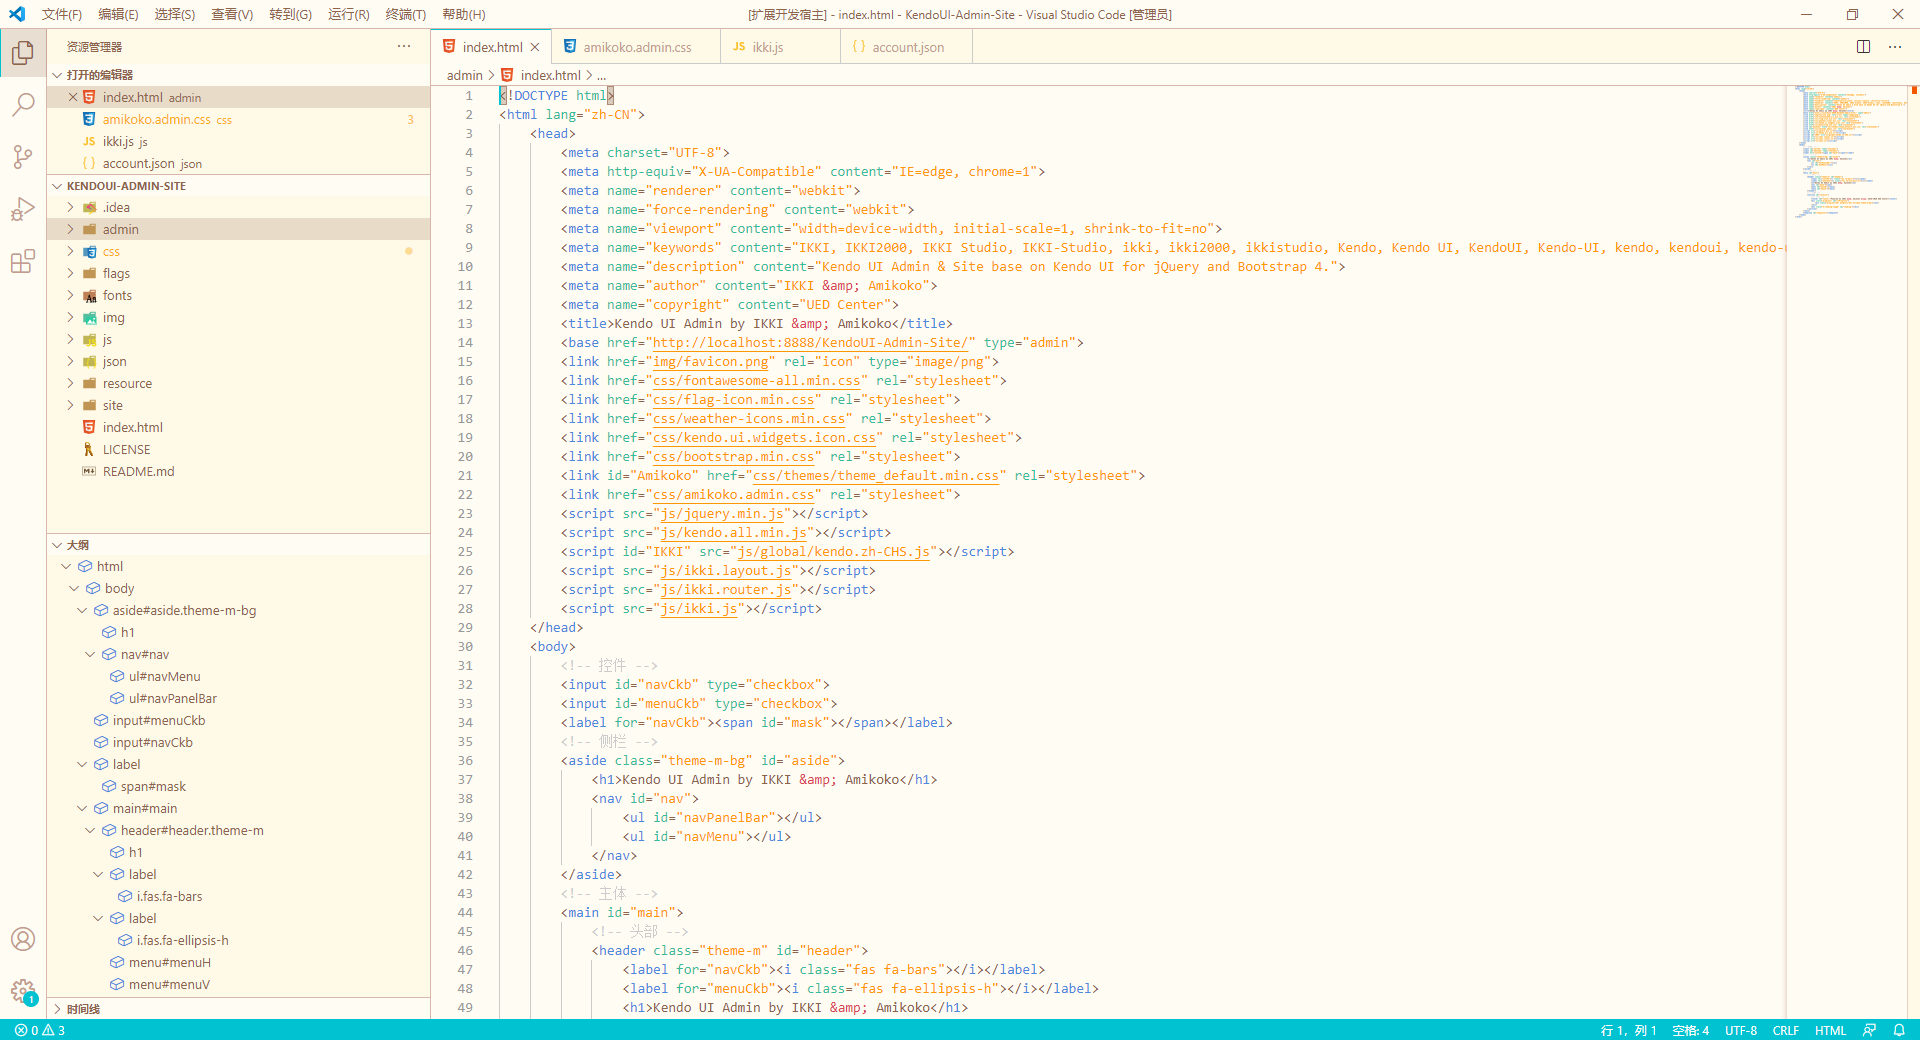
Task: Click feedback icon in status bar
Action: pyautogui.click(x=1869, y=1030)
